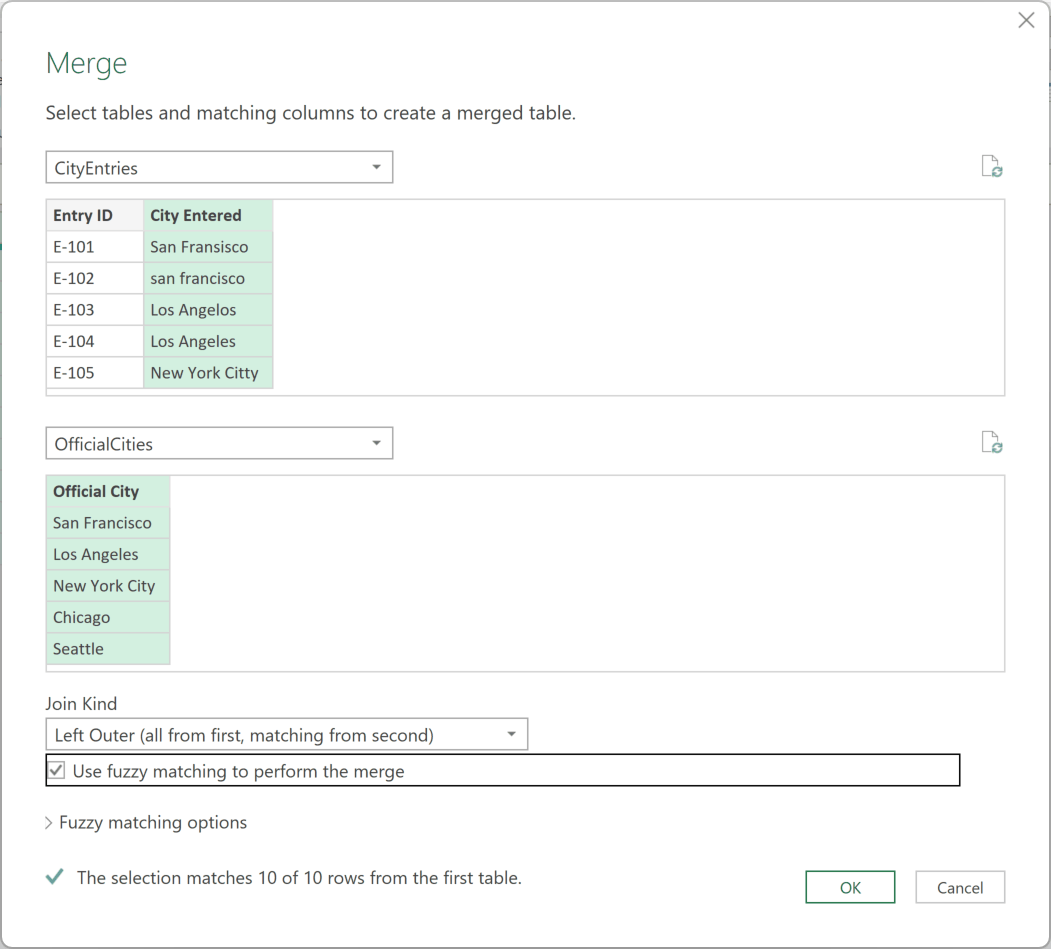Click the Chicago cell
The image size is (1051, 949).
pyautogui.click(x=108, y=617)
